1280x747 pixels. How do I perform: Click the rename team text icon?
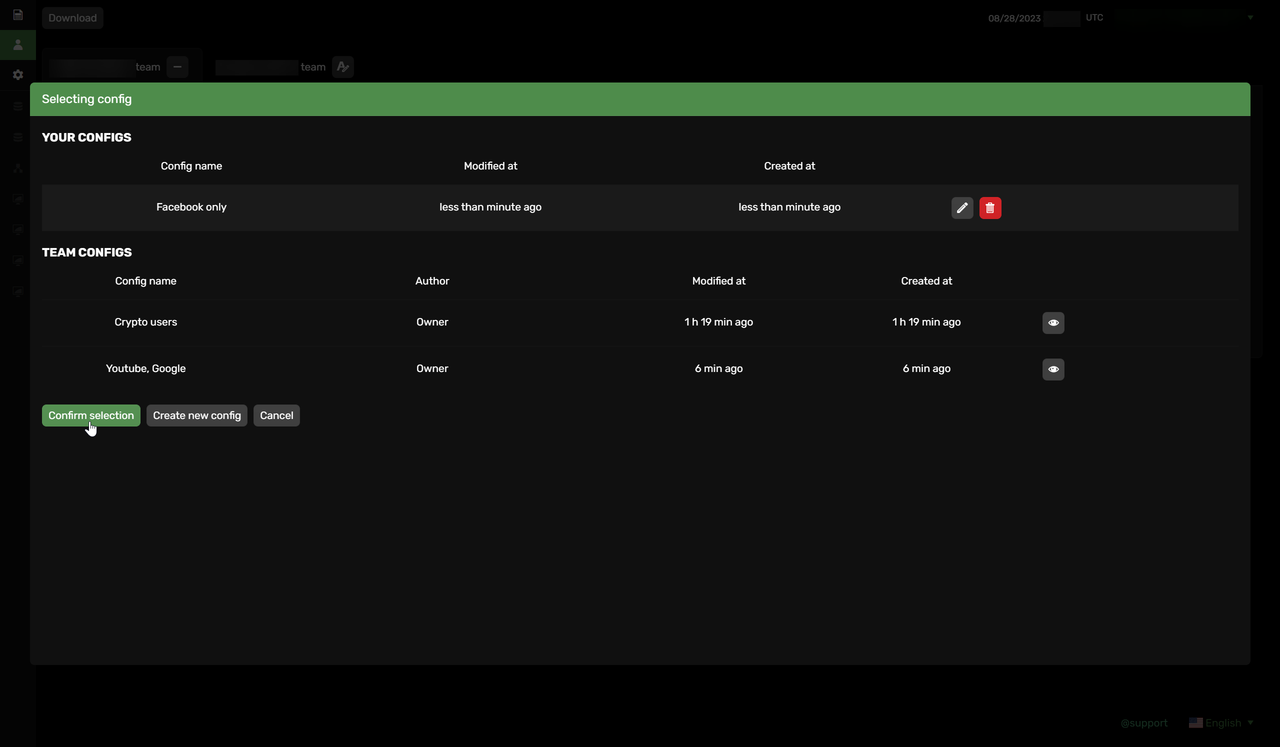343,67
